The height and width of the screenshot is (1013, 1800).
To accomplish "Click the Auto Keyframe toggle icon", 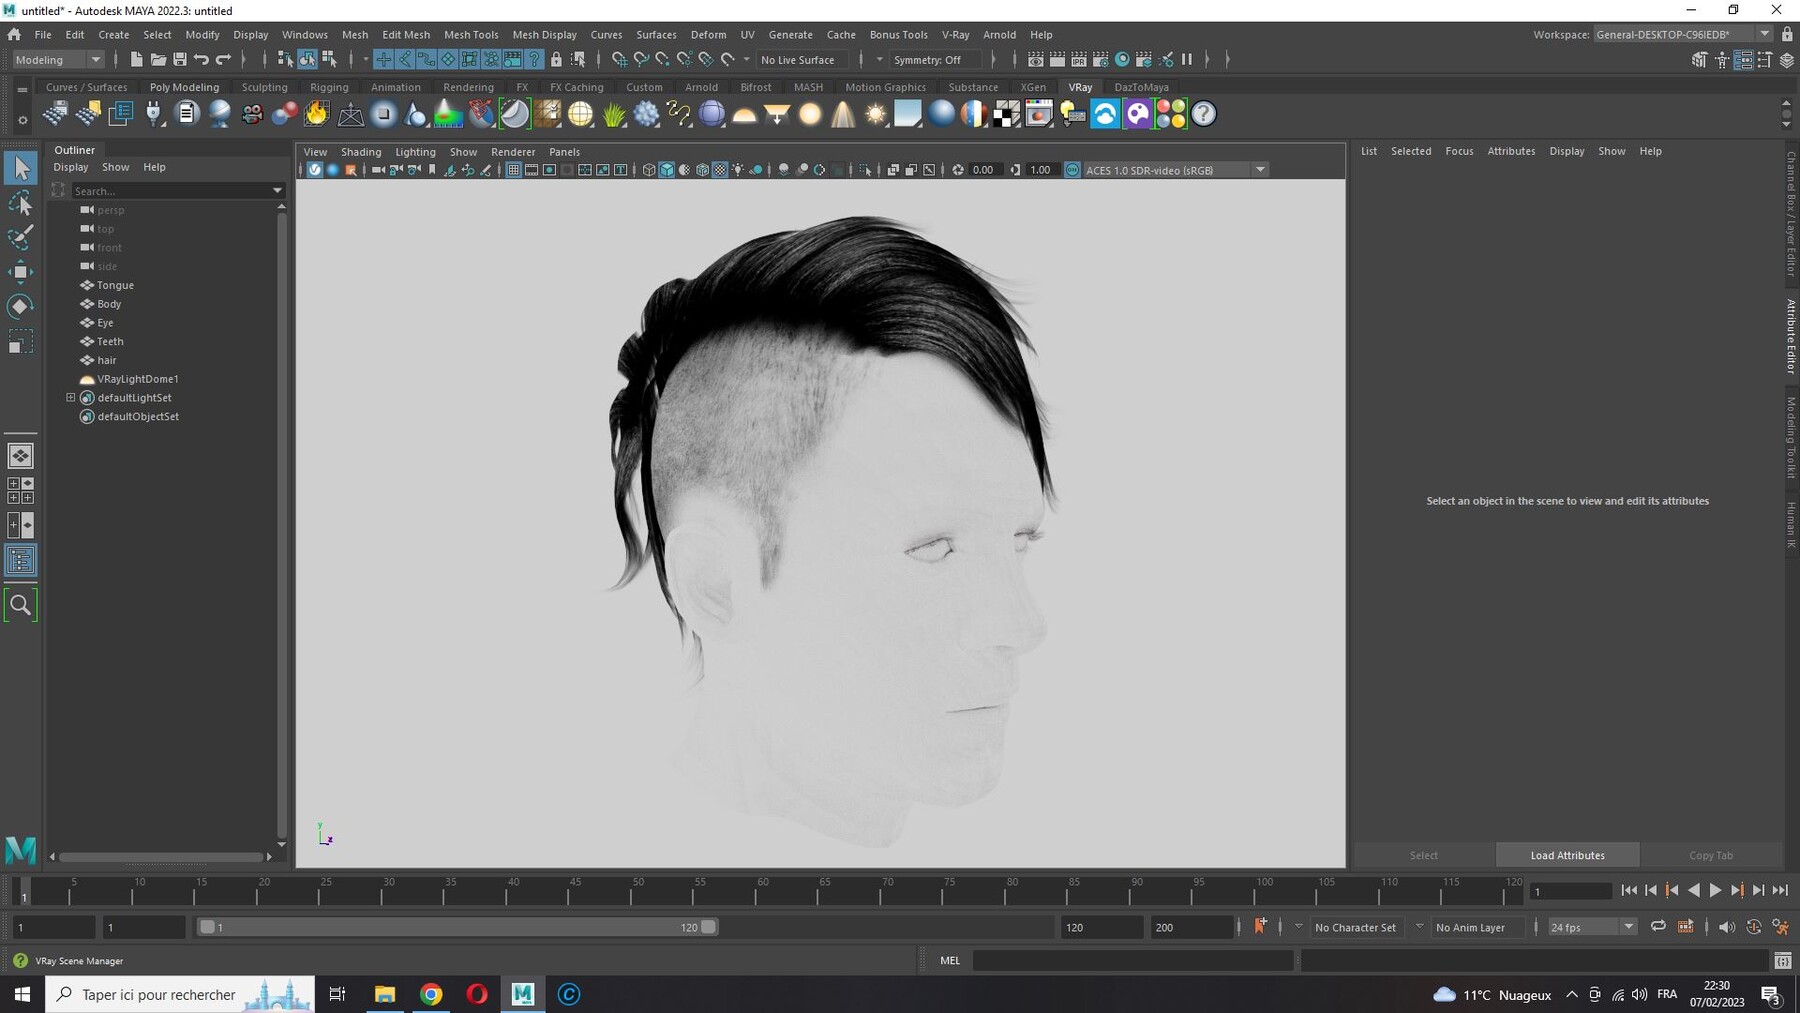I will 1754,927.
